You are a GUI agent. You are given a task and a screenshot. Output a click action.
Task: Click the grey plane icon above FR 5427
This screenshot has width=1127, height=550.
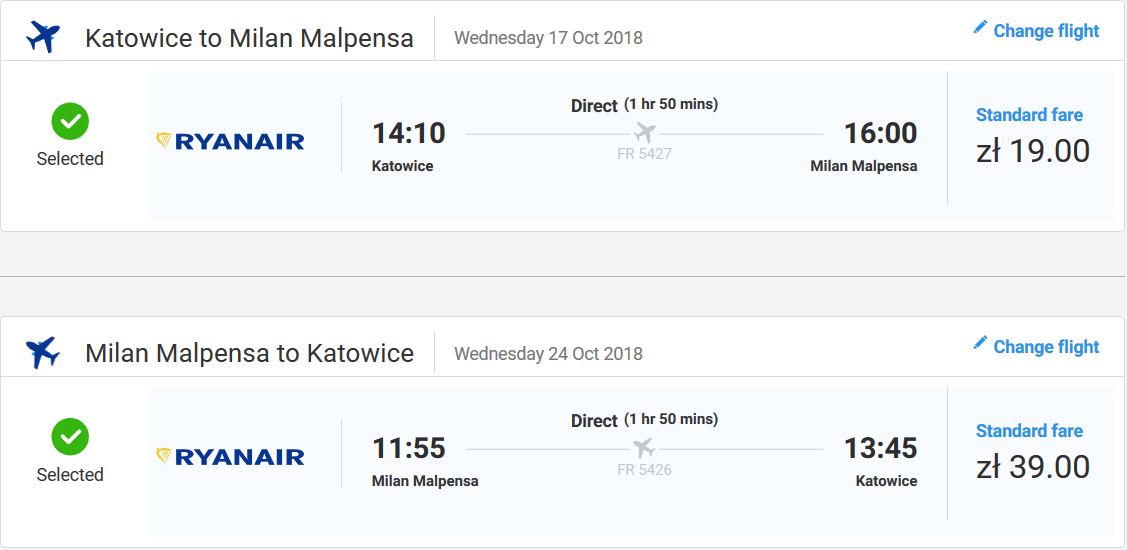(645, 132)
